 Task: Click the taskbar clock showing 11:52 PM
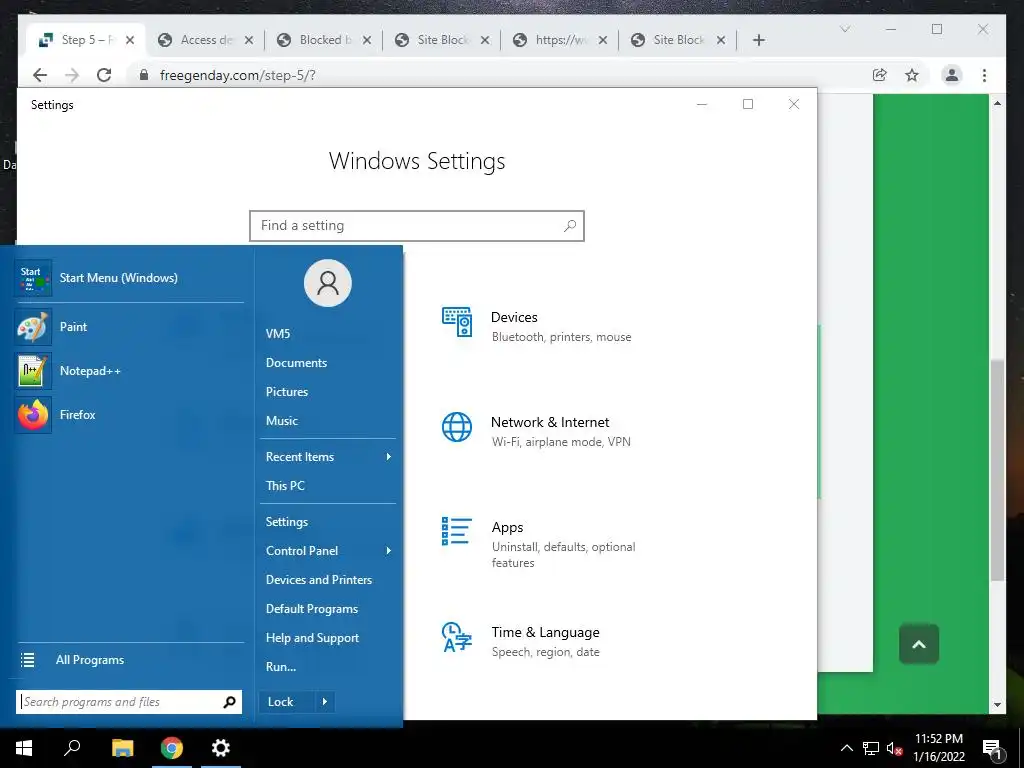[x=938, y=748]
